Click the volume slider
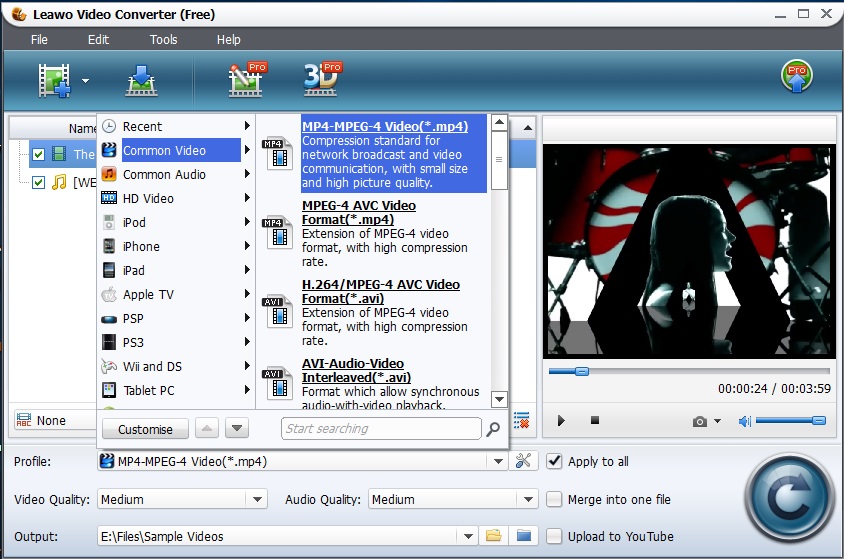This screenshot has height=559, width=844. pyautogui.click(x=790, y=420)
